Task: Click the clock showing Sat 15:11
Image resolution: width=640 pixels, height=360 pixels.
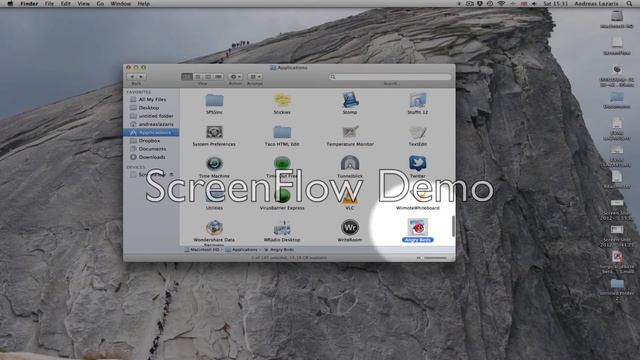Action: 556,4
